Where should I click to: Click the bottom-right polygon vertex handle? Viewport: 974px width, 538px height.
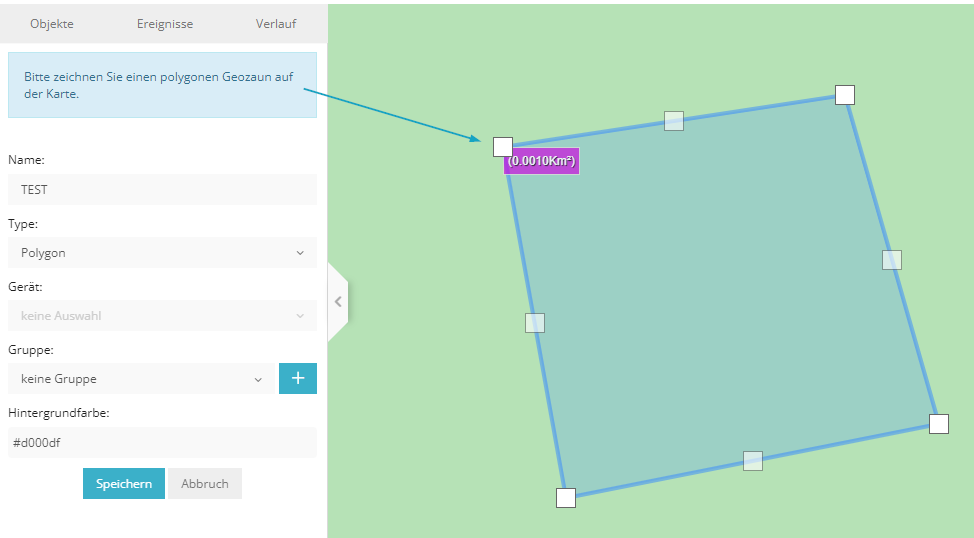tap(938, 424)
